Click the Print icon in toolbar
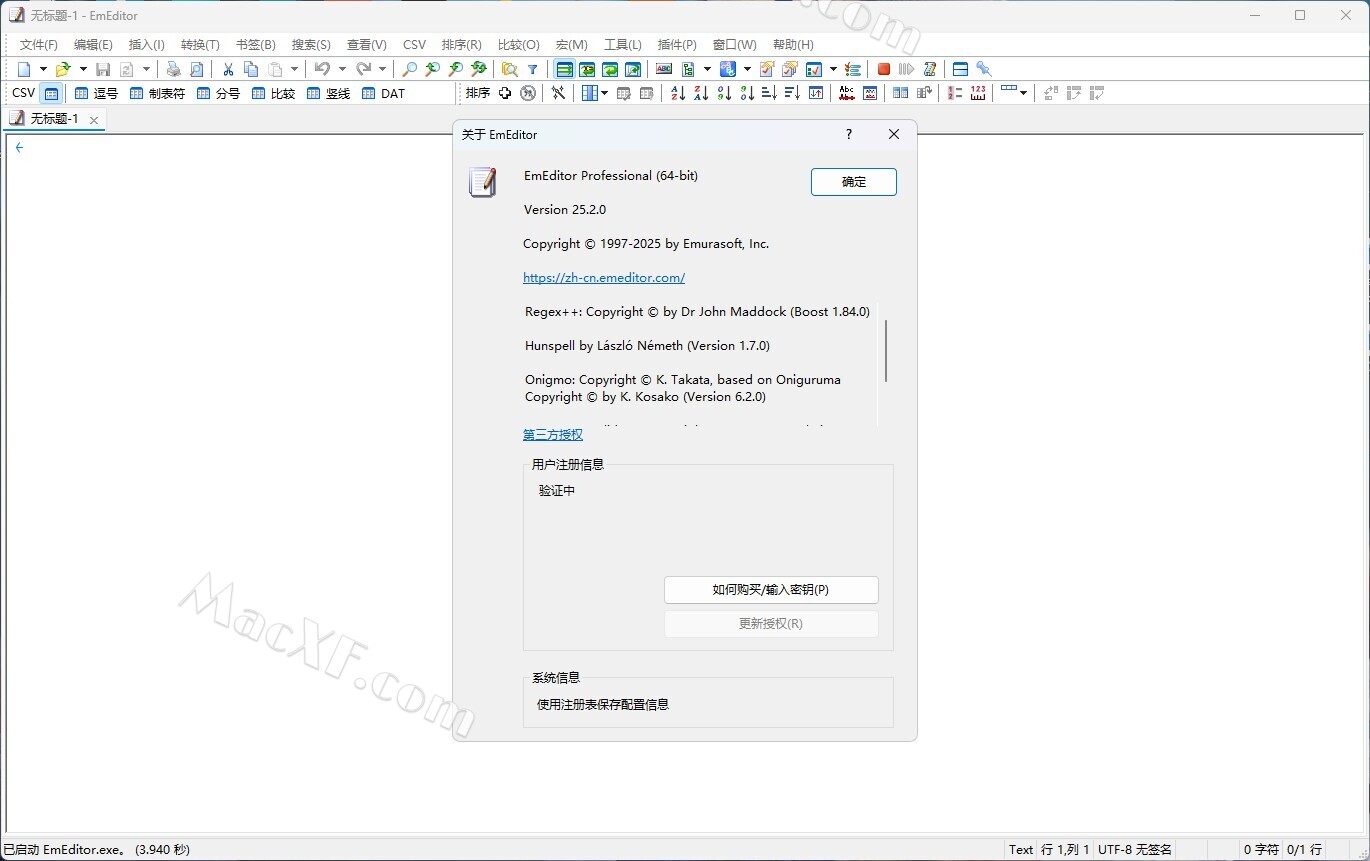This screenshot has height=861, width=1370. [x=173, y=69]
